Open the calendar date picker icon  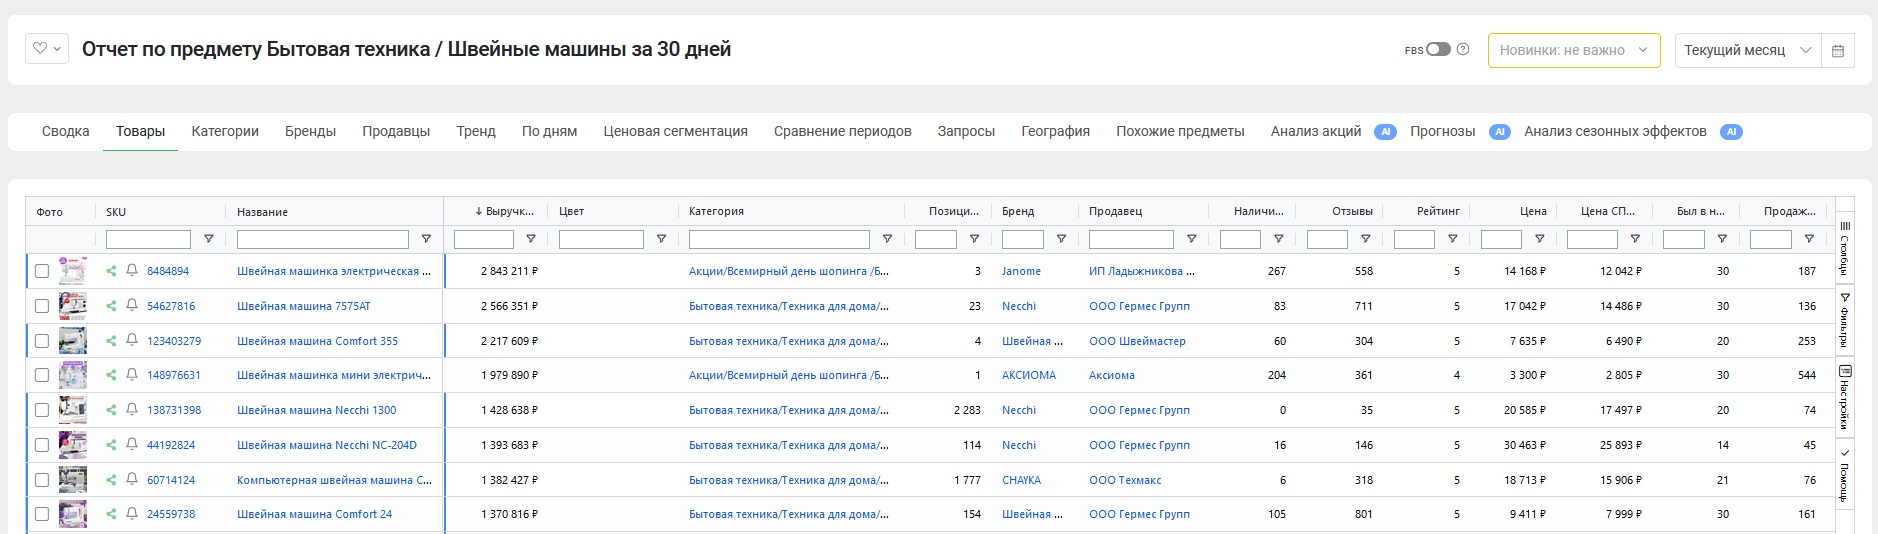(x=1837, y=50)
